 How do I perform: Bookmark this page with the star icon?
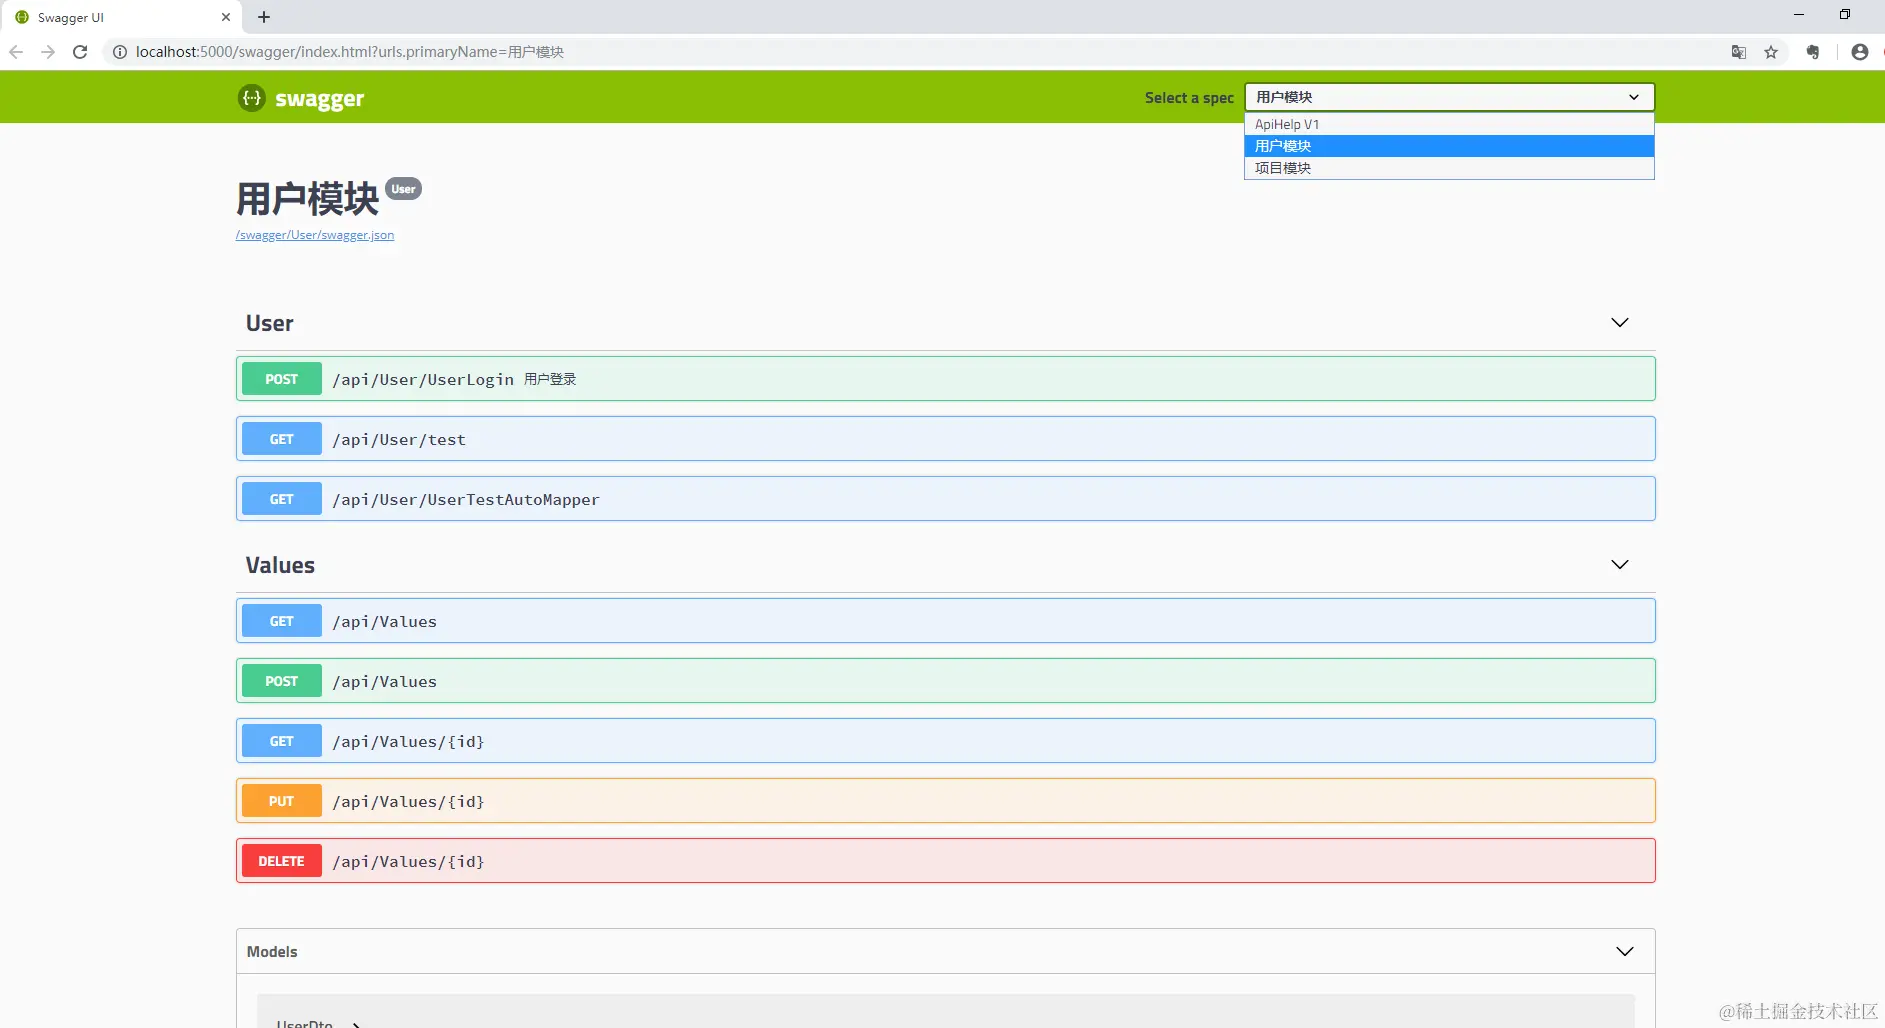pyautogui.click(x=1771, y=52)
